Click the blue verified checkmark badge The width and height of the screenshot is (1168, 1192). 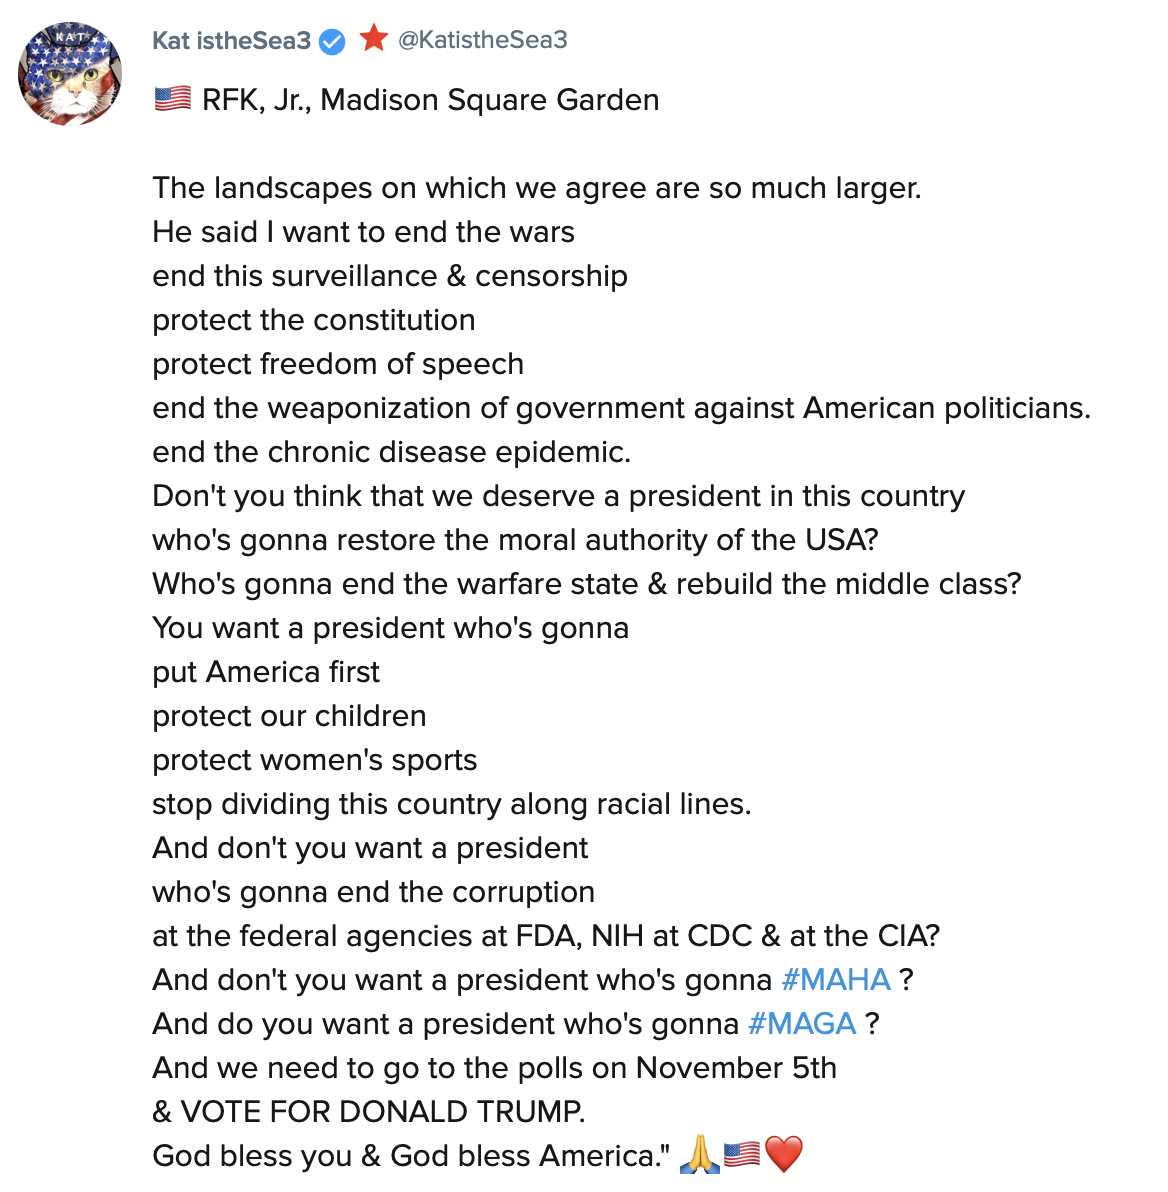332,41
